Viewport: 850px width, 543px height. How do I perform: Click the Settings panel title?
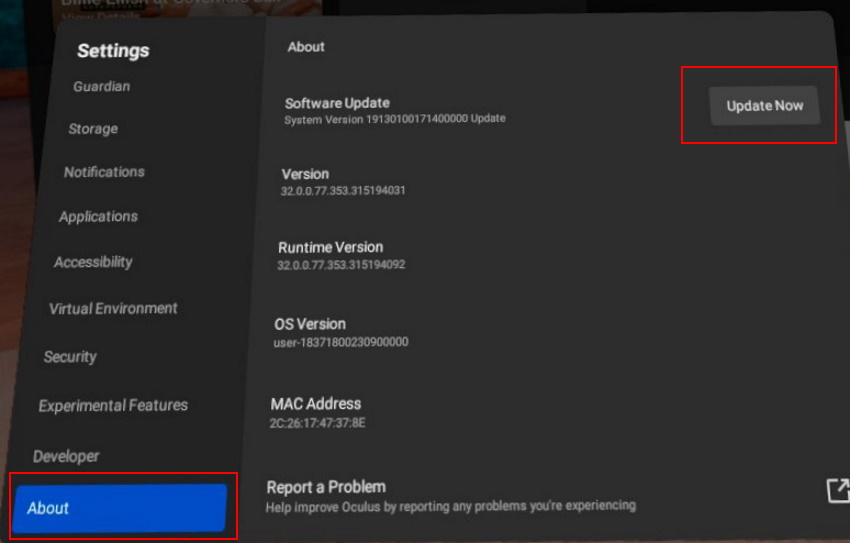point(113,50)
